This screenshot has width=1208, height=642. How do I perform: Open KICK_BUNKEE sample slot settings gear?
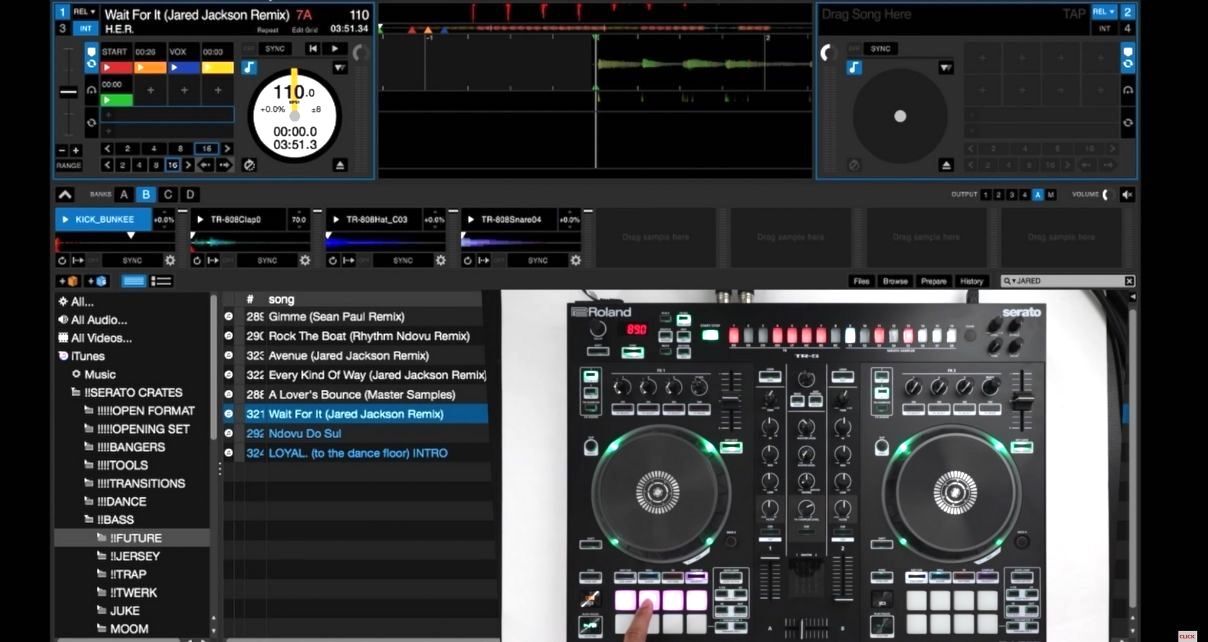point(170,260)
